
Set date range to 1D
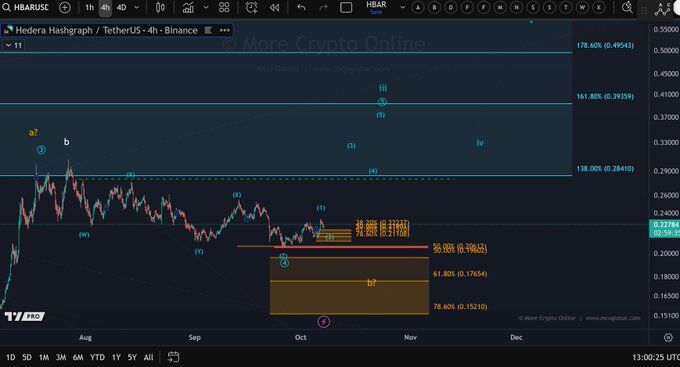click(10, 357)
